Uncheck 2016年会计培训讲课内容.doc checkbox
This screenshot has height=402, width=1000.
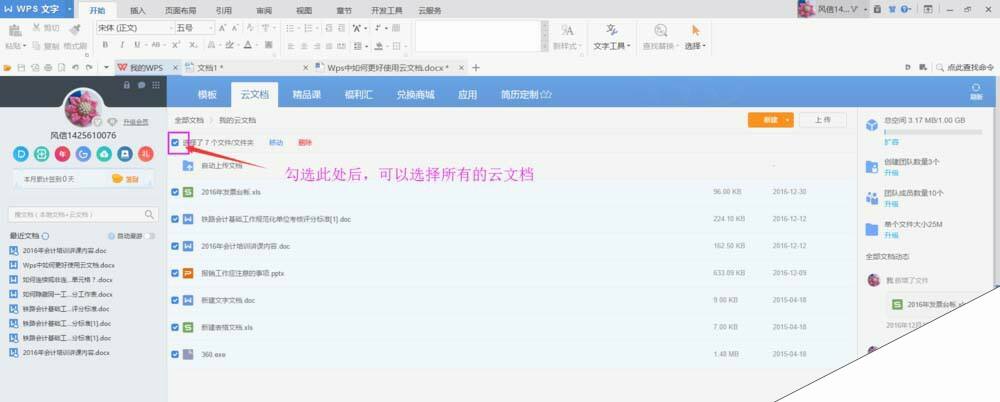click(175, 246)
